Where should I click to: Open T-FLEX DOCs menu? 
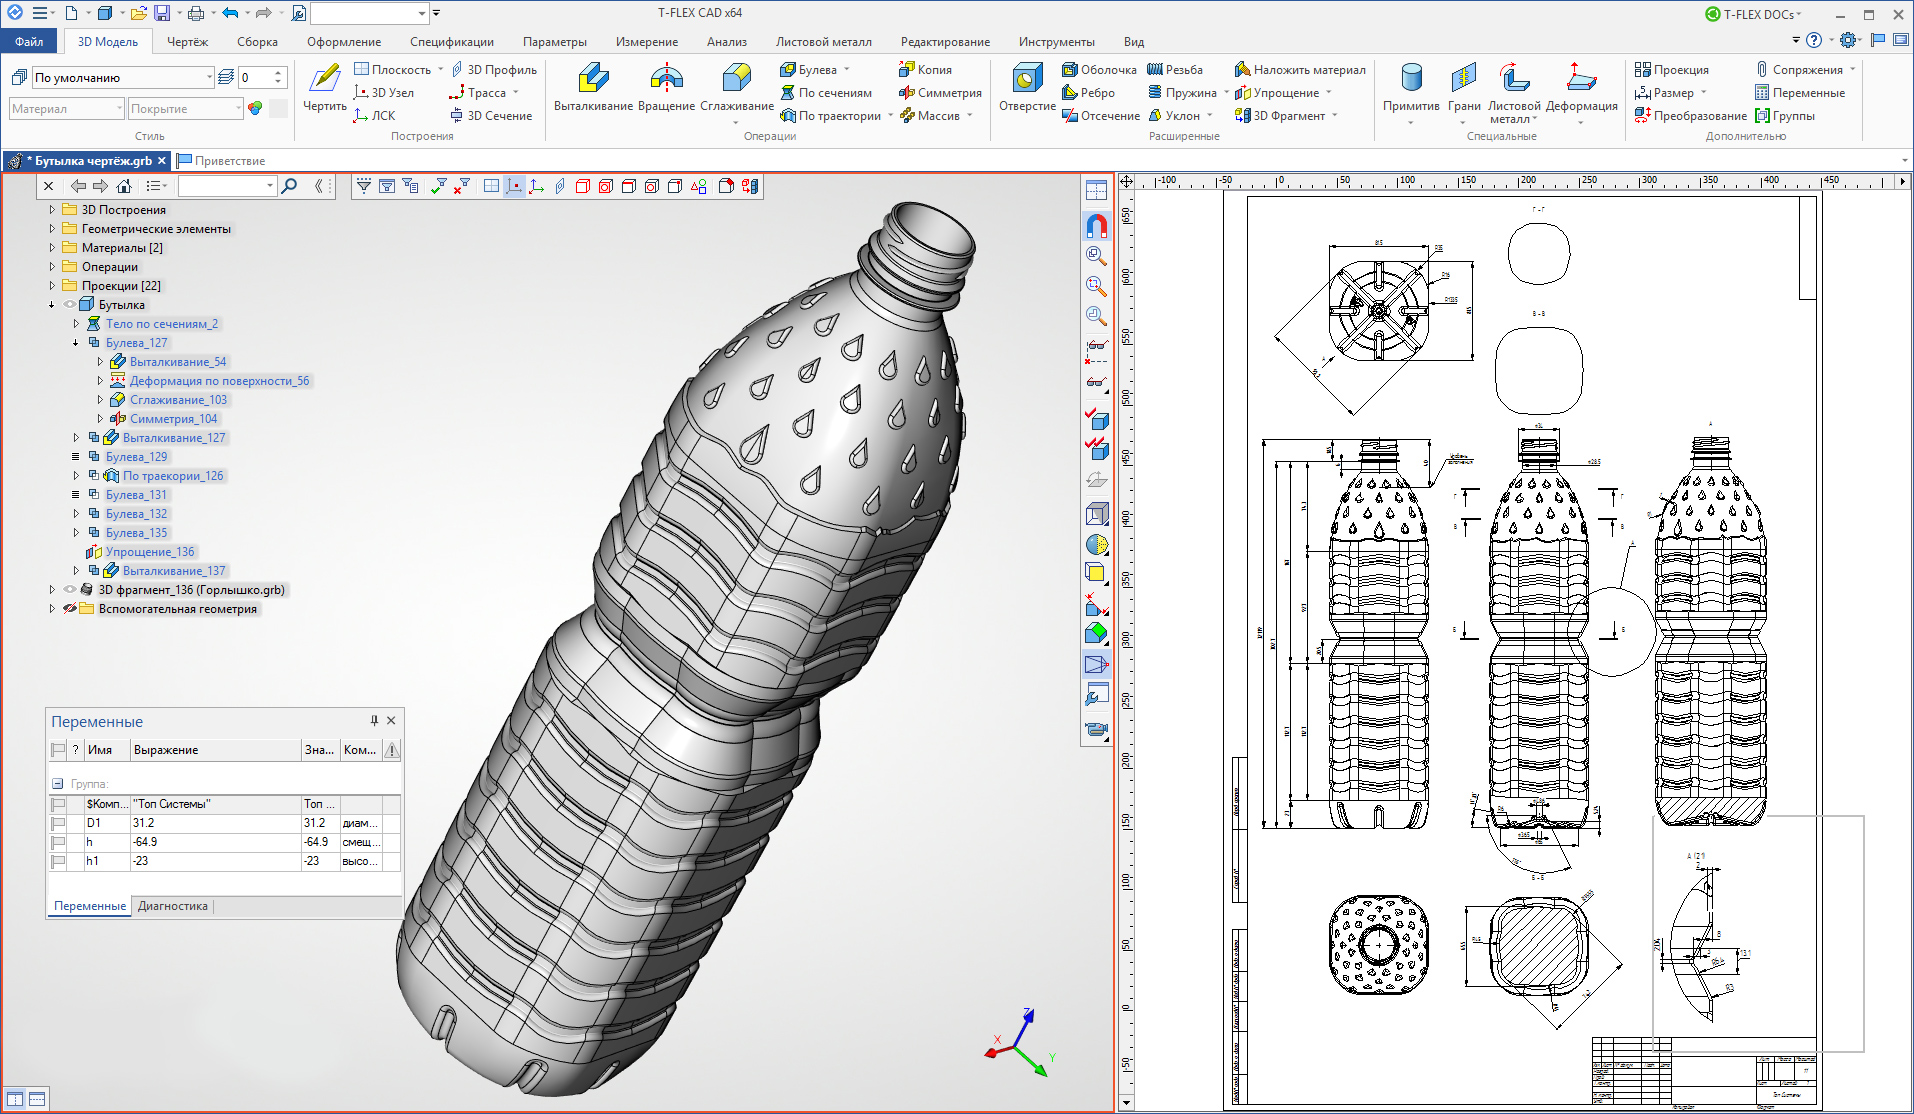[1752, 14]
